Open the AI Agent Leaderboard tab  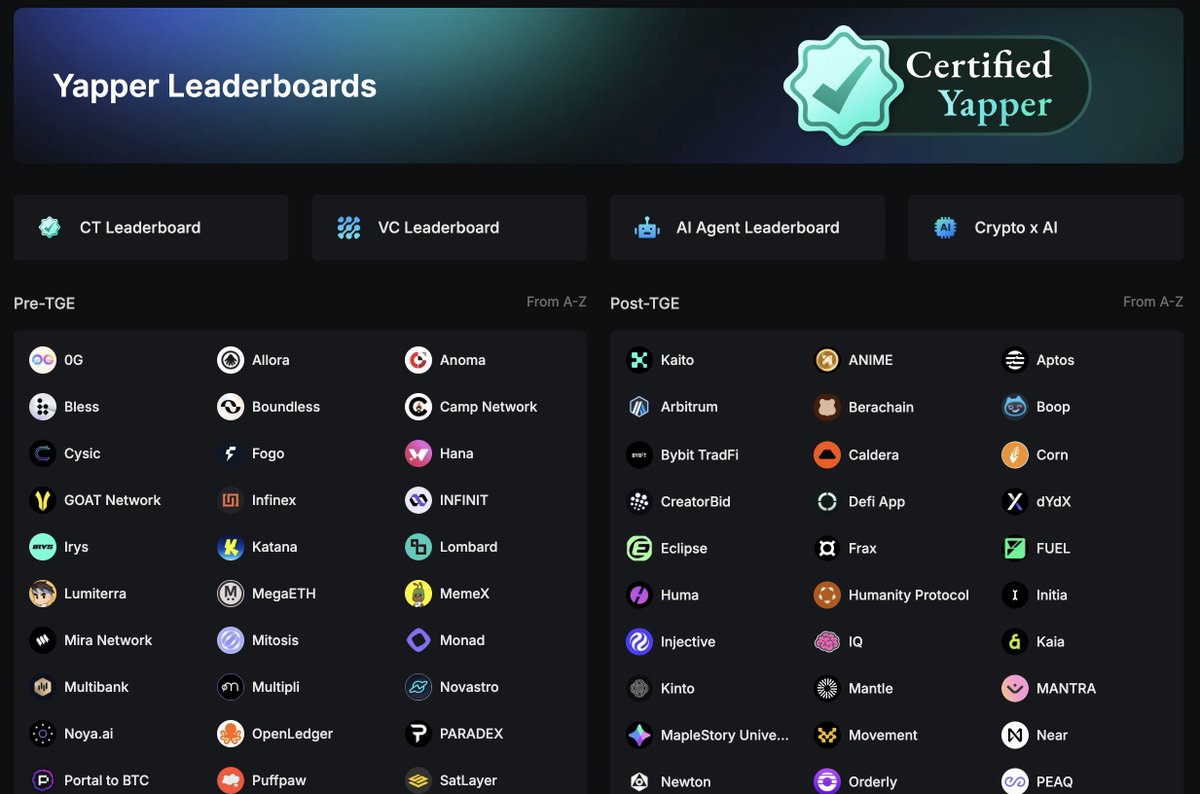point(747,228)
